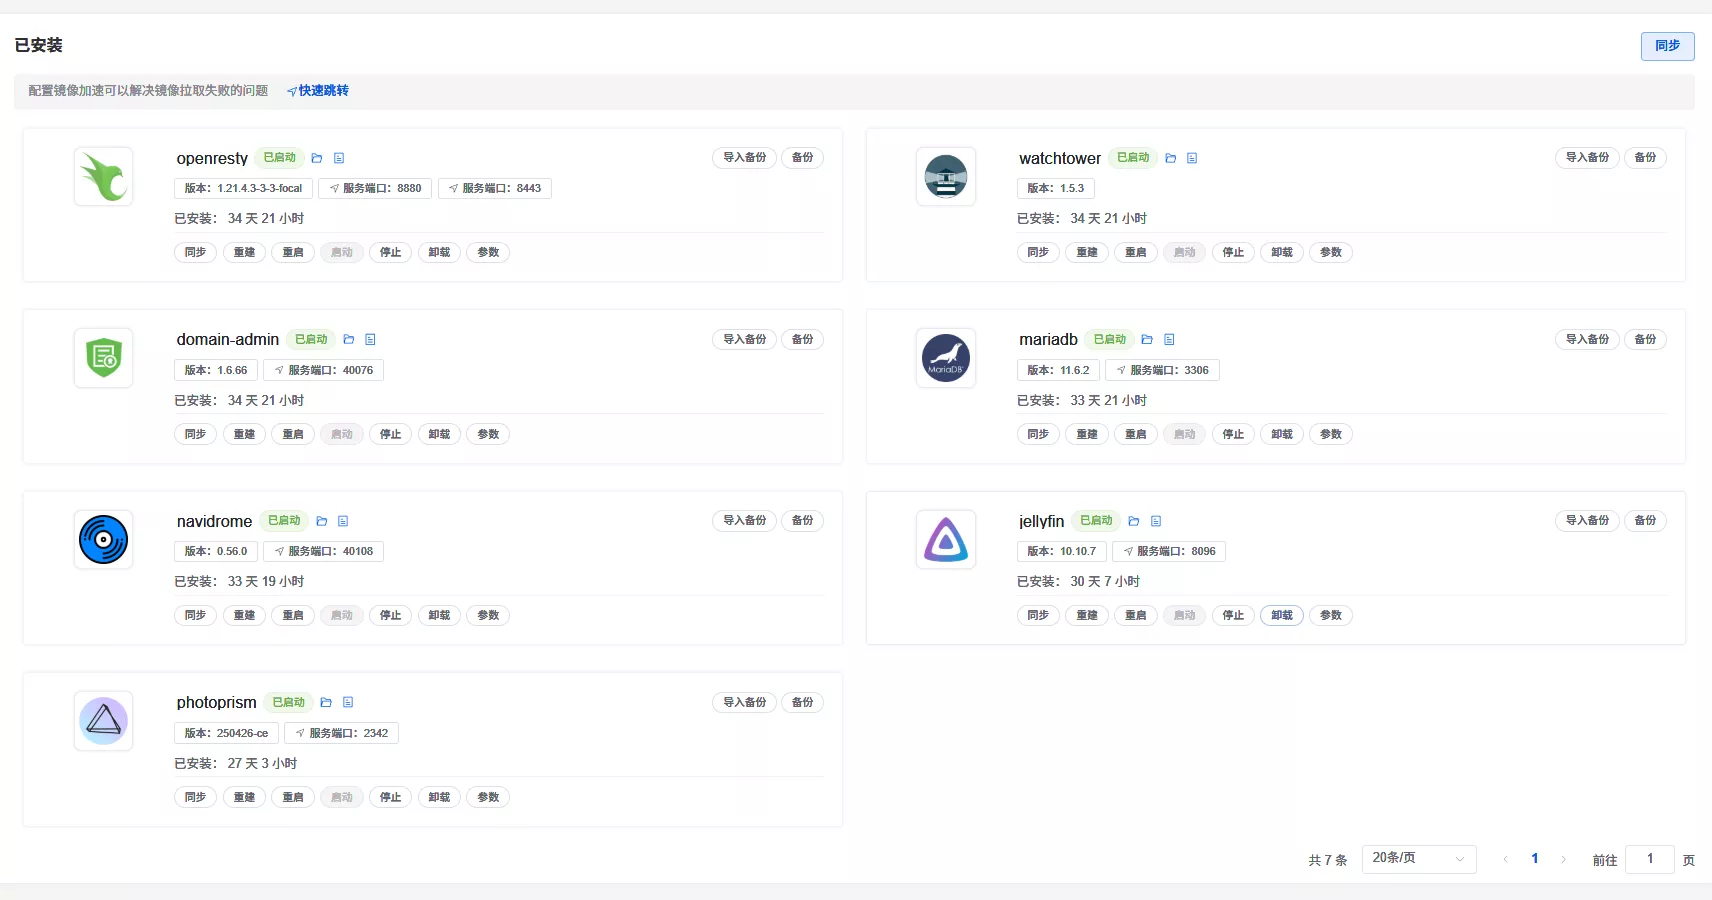Open the 20条/页 page size dropdown
1712x900 pixels.
point(1418,859)
